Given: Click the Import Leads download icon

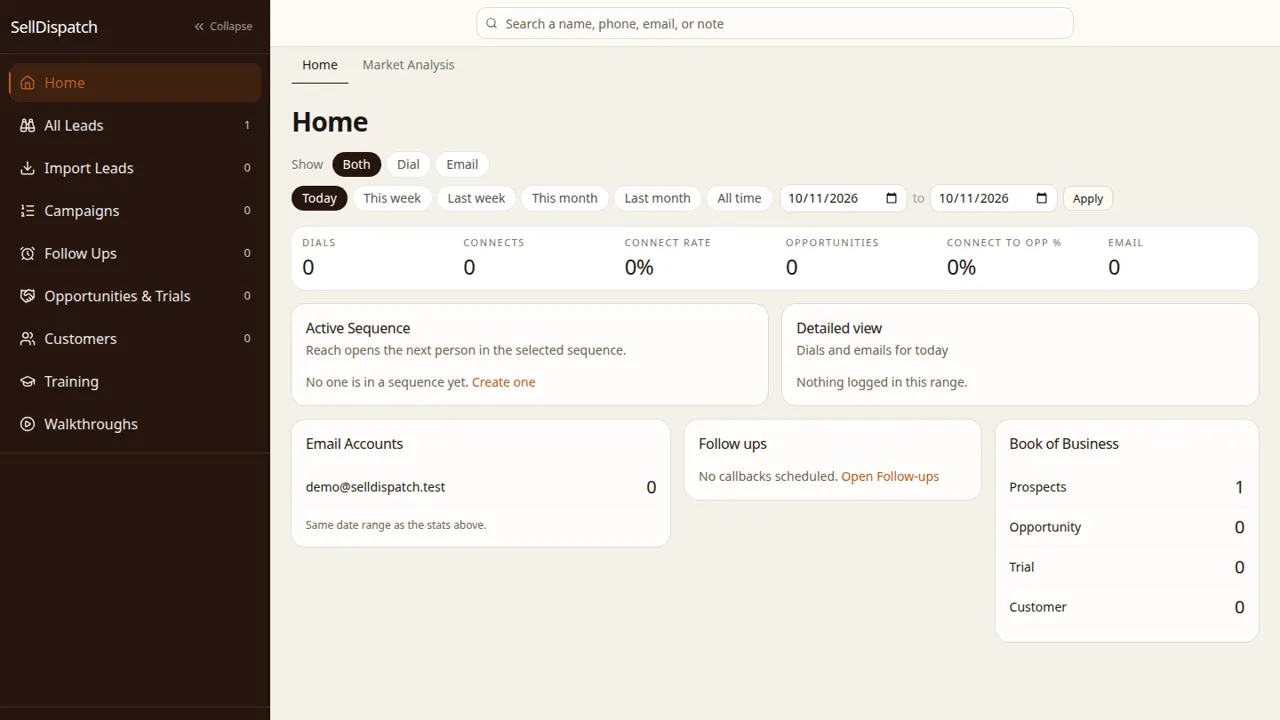Looking at the screenshot, I should tap(27, 168).
